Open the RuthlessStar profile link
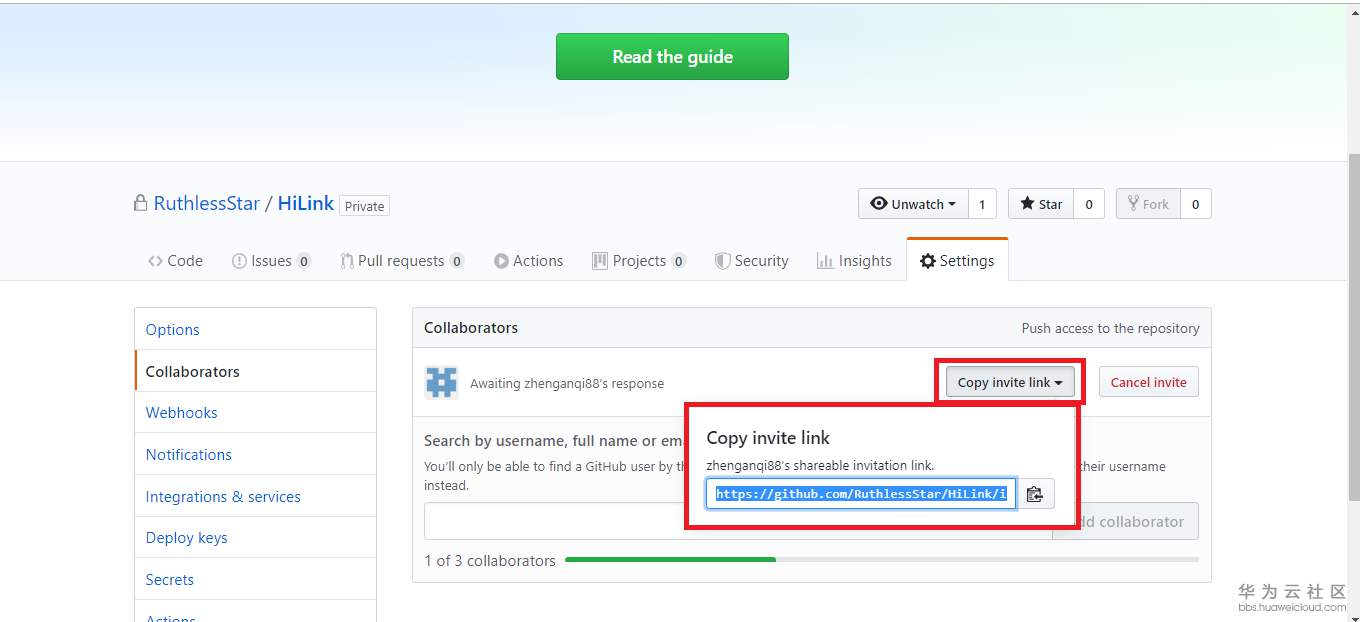Viewport: 1360px width, 622px height. coord(207,203)
